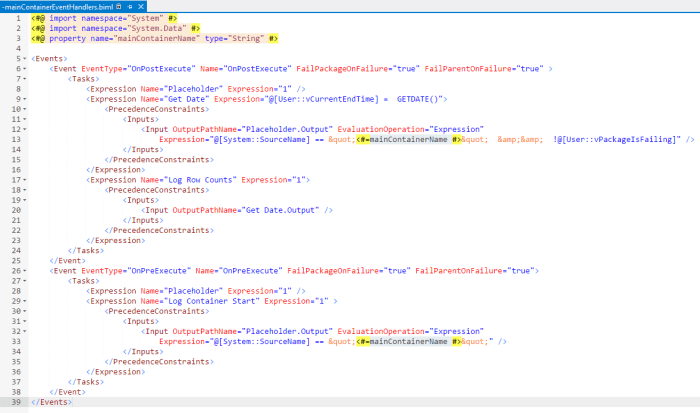Collapse the Tasks fold on line 27
700x413 pixels.
coord(25,281)
